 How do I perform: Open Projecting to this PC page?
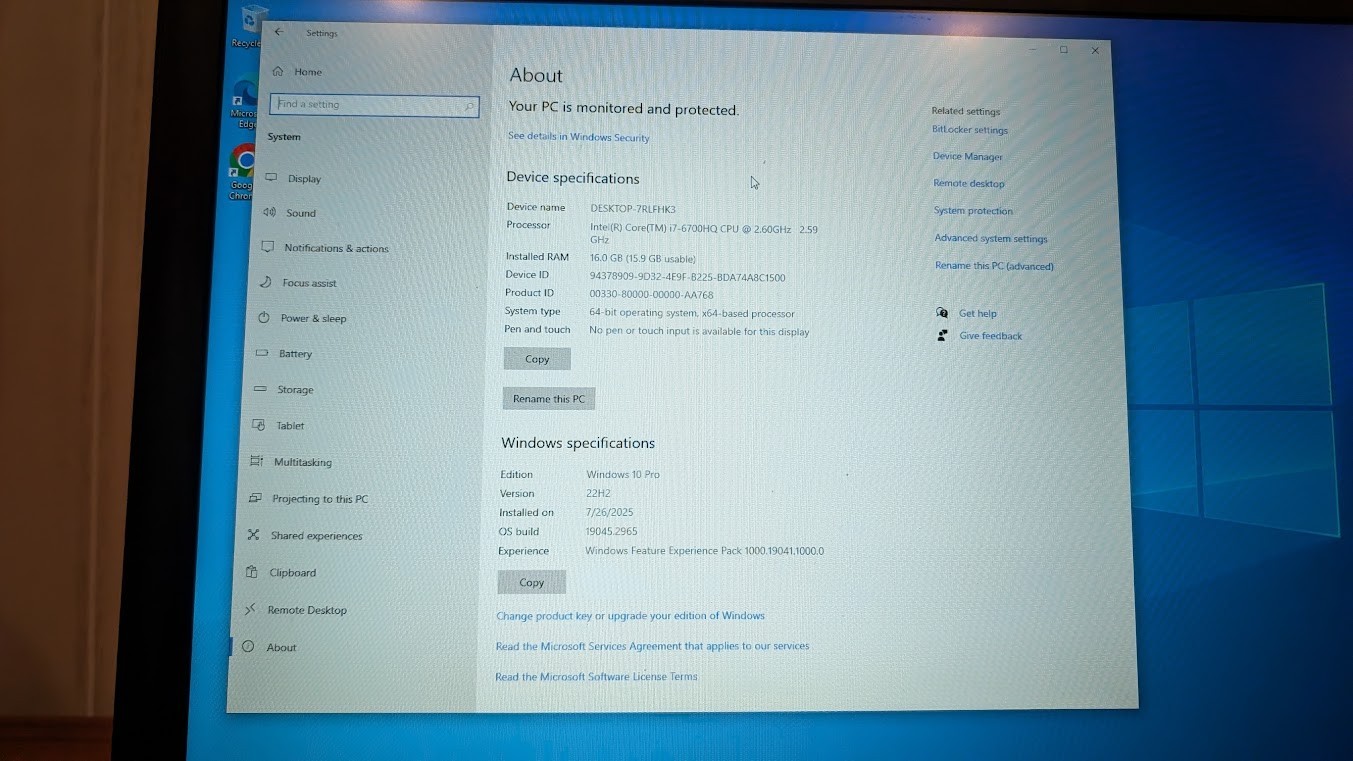tap(319, 499)
